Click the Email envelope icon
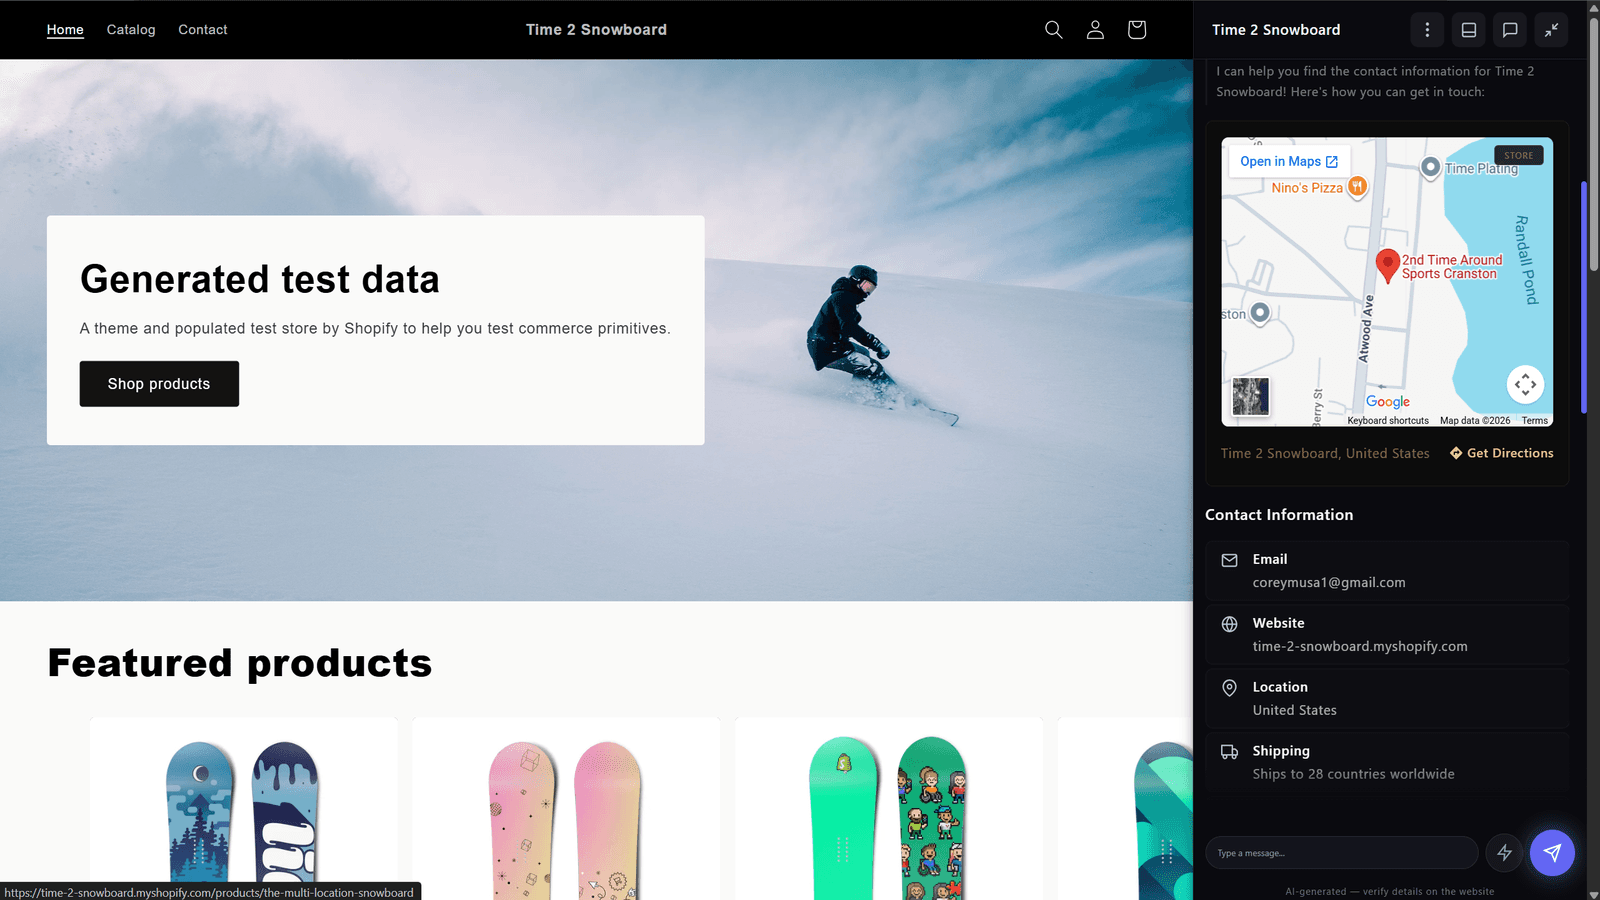 tap(1230, 560)
